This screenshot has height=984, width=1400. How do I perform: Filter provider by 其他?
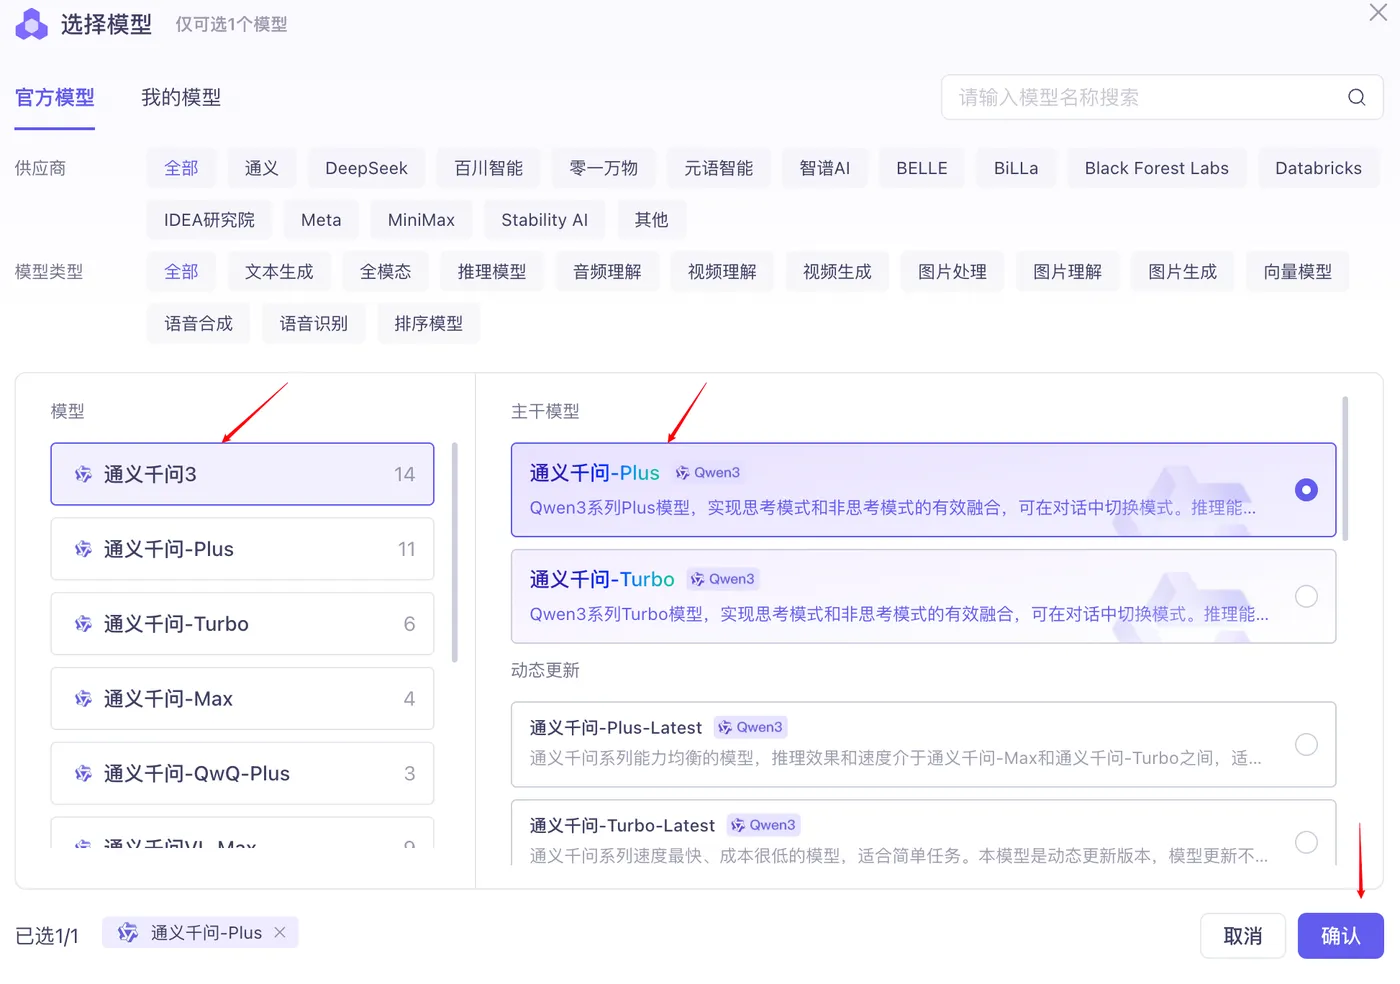coord(651,220)
